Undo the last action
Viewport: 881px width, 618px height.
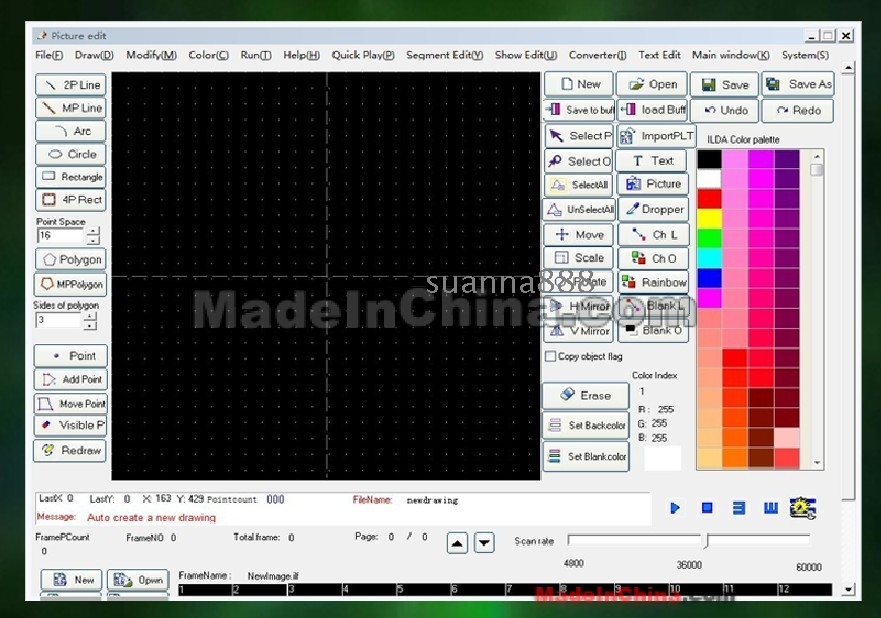click(x=724, y=110)
